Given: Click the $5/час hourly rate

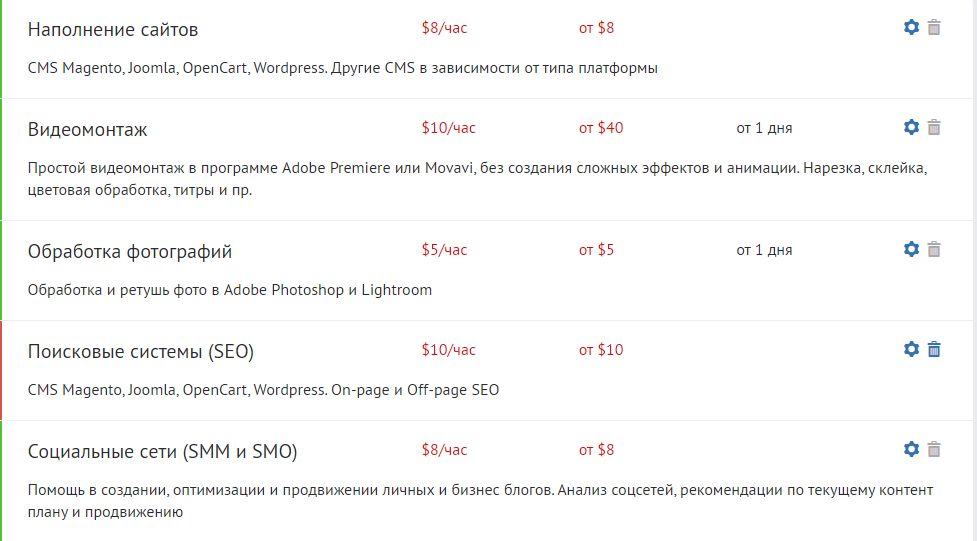Looking at the screenshot, I should click(444, 250).
